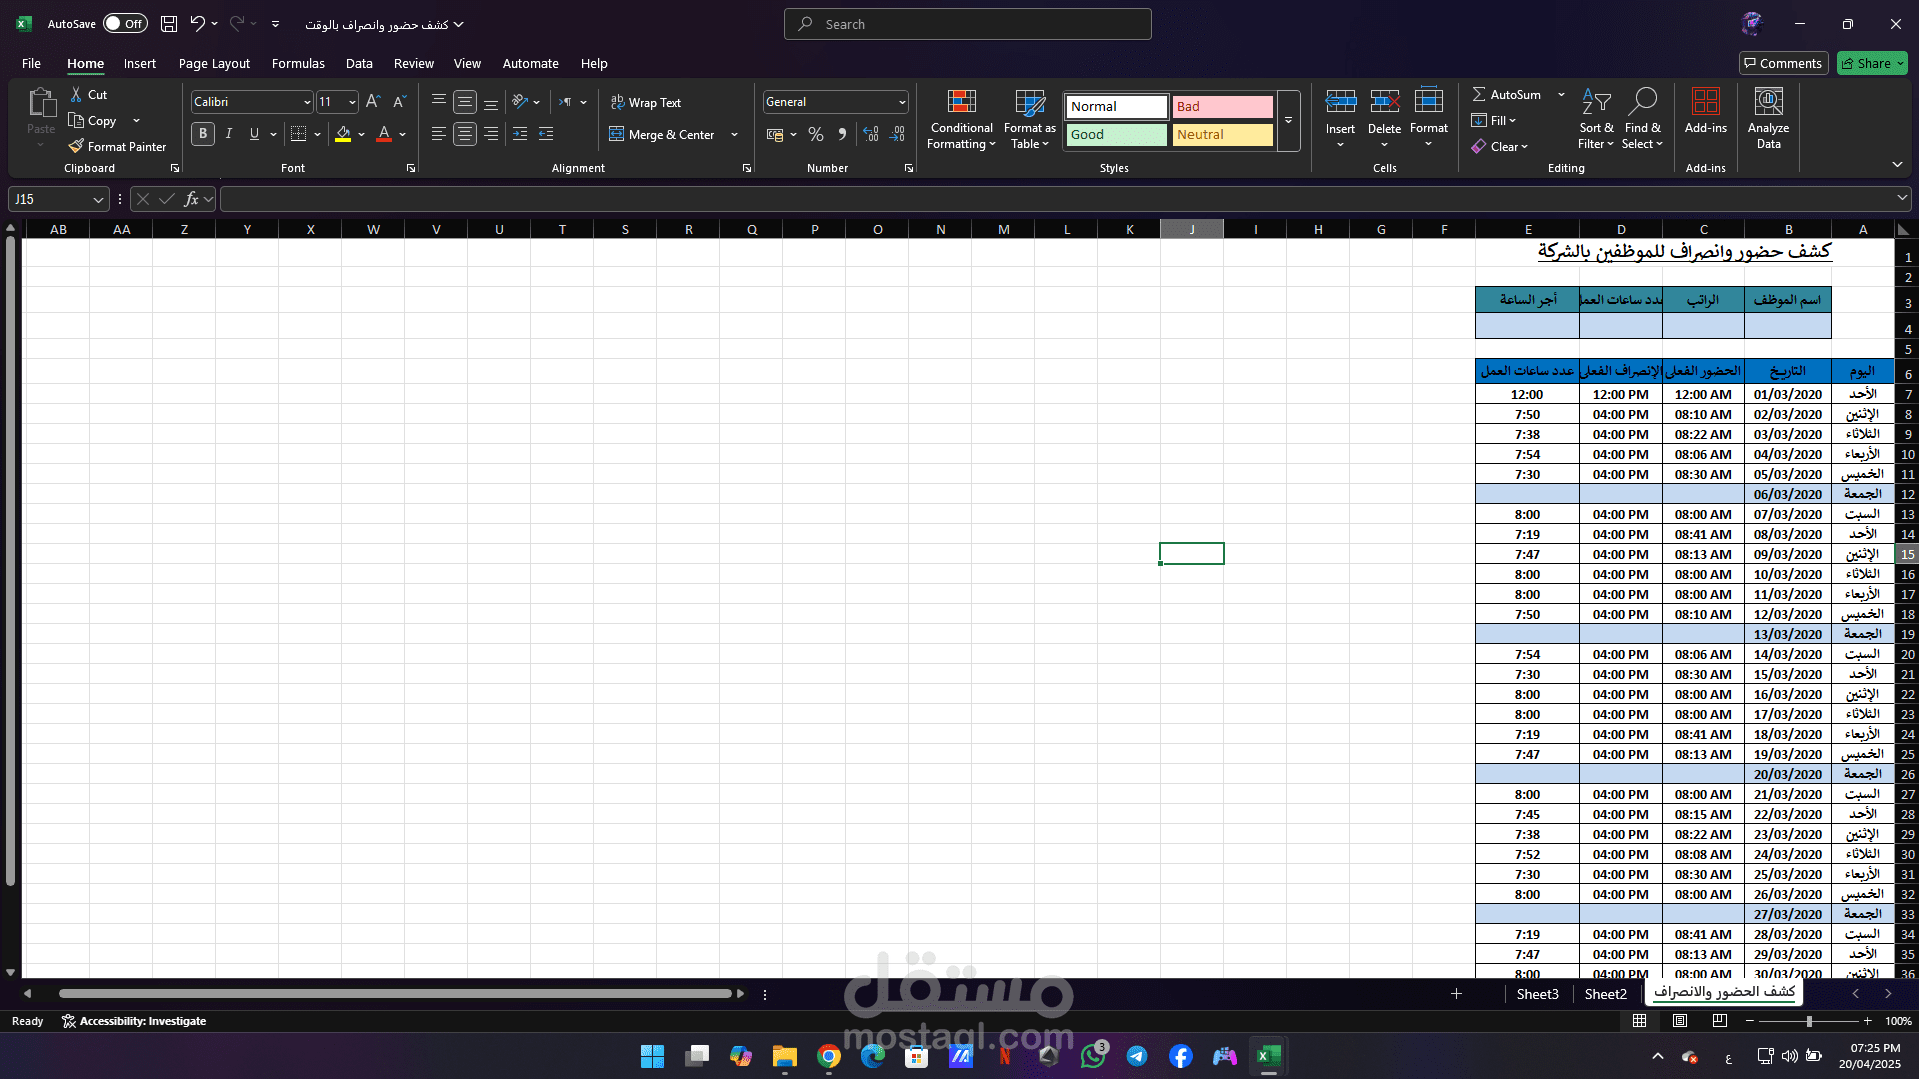Click the Insert Function fx icon

[x=192, y=199]
